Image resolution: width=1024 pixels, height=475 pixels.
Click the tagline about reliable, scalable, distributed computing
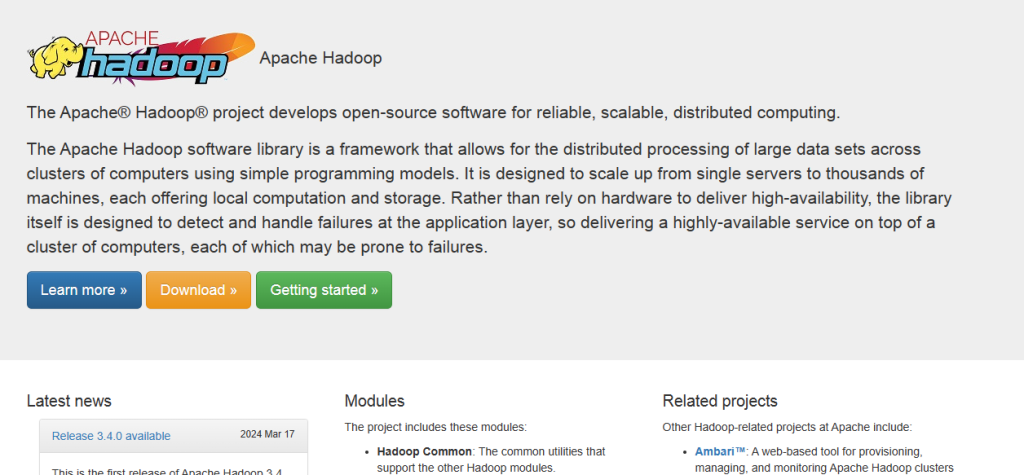click(x=433, y=111)
